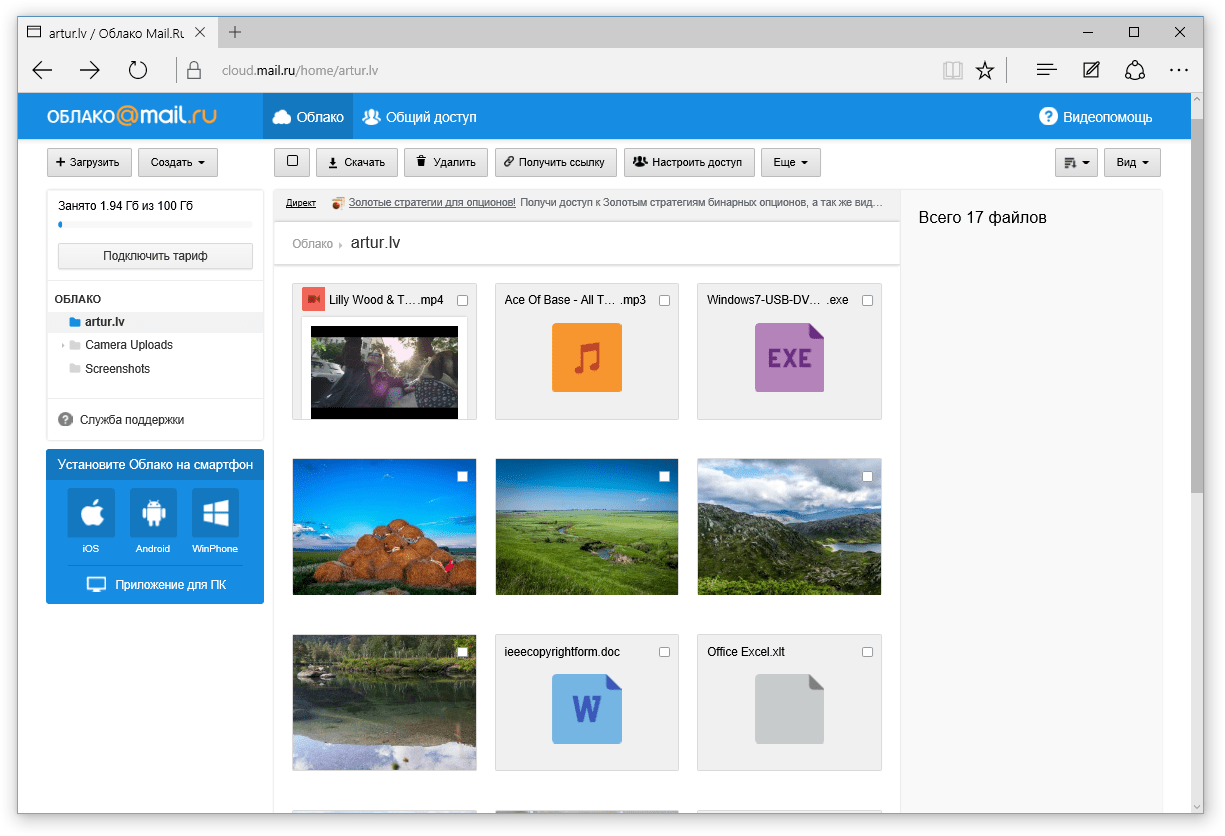The image size is (1225, 836).
Task: Toggle the select-all checkbox in toolbar
Action: (x=292, y=161)
